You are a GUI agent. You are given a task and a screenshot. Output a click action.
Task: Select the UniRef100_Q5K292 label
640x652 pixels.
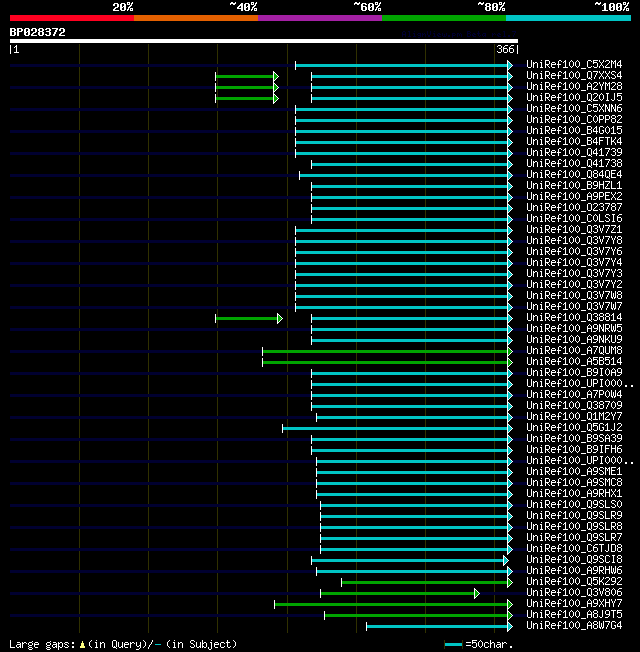click(x=574, y=581)
